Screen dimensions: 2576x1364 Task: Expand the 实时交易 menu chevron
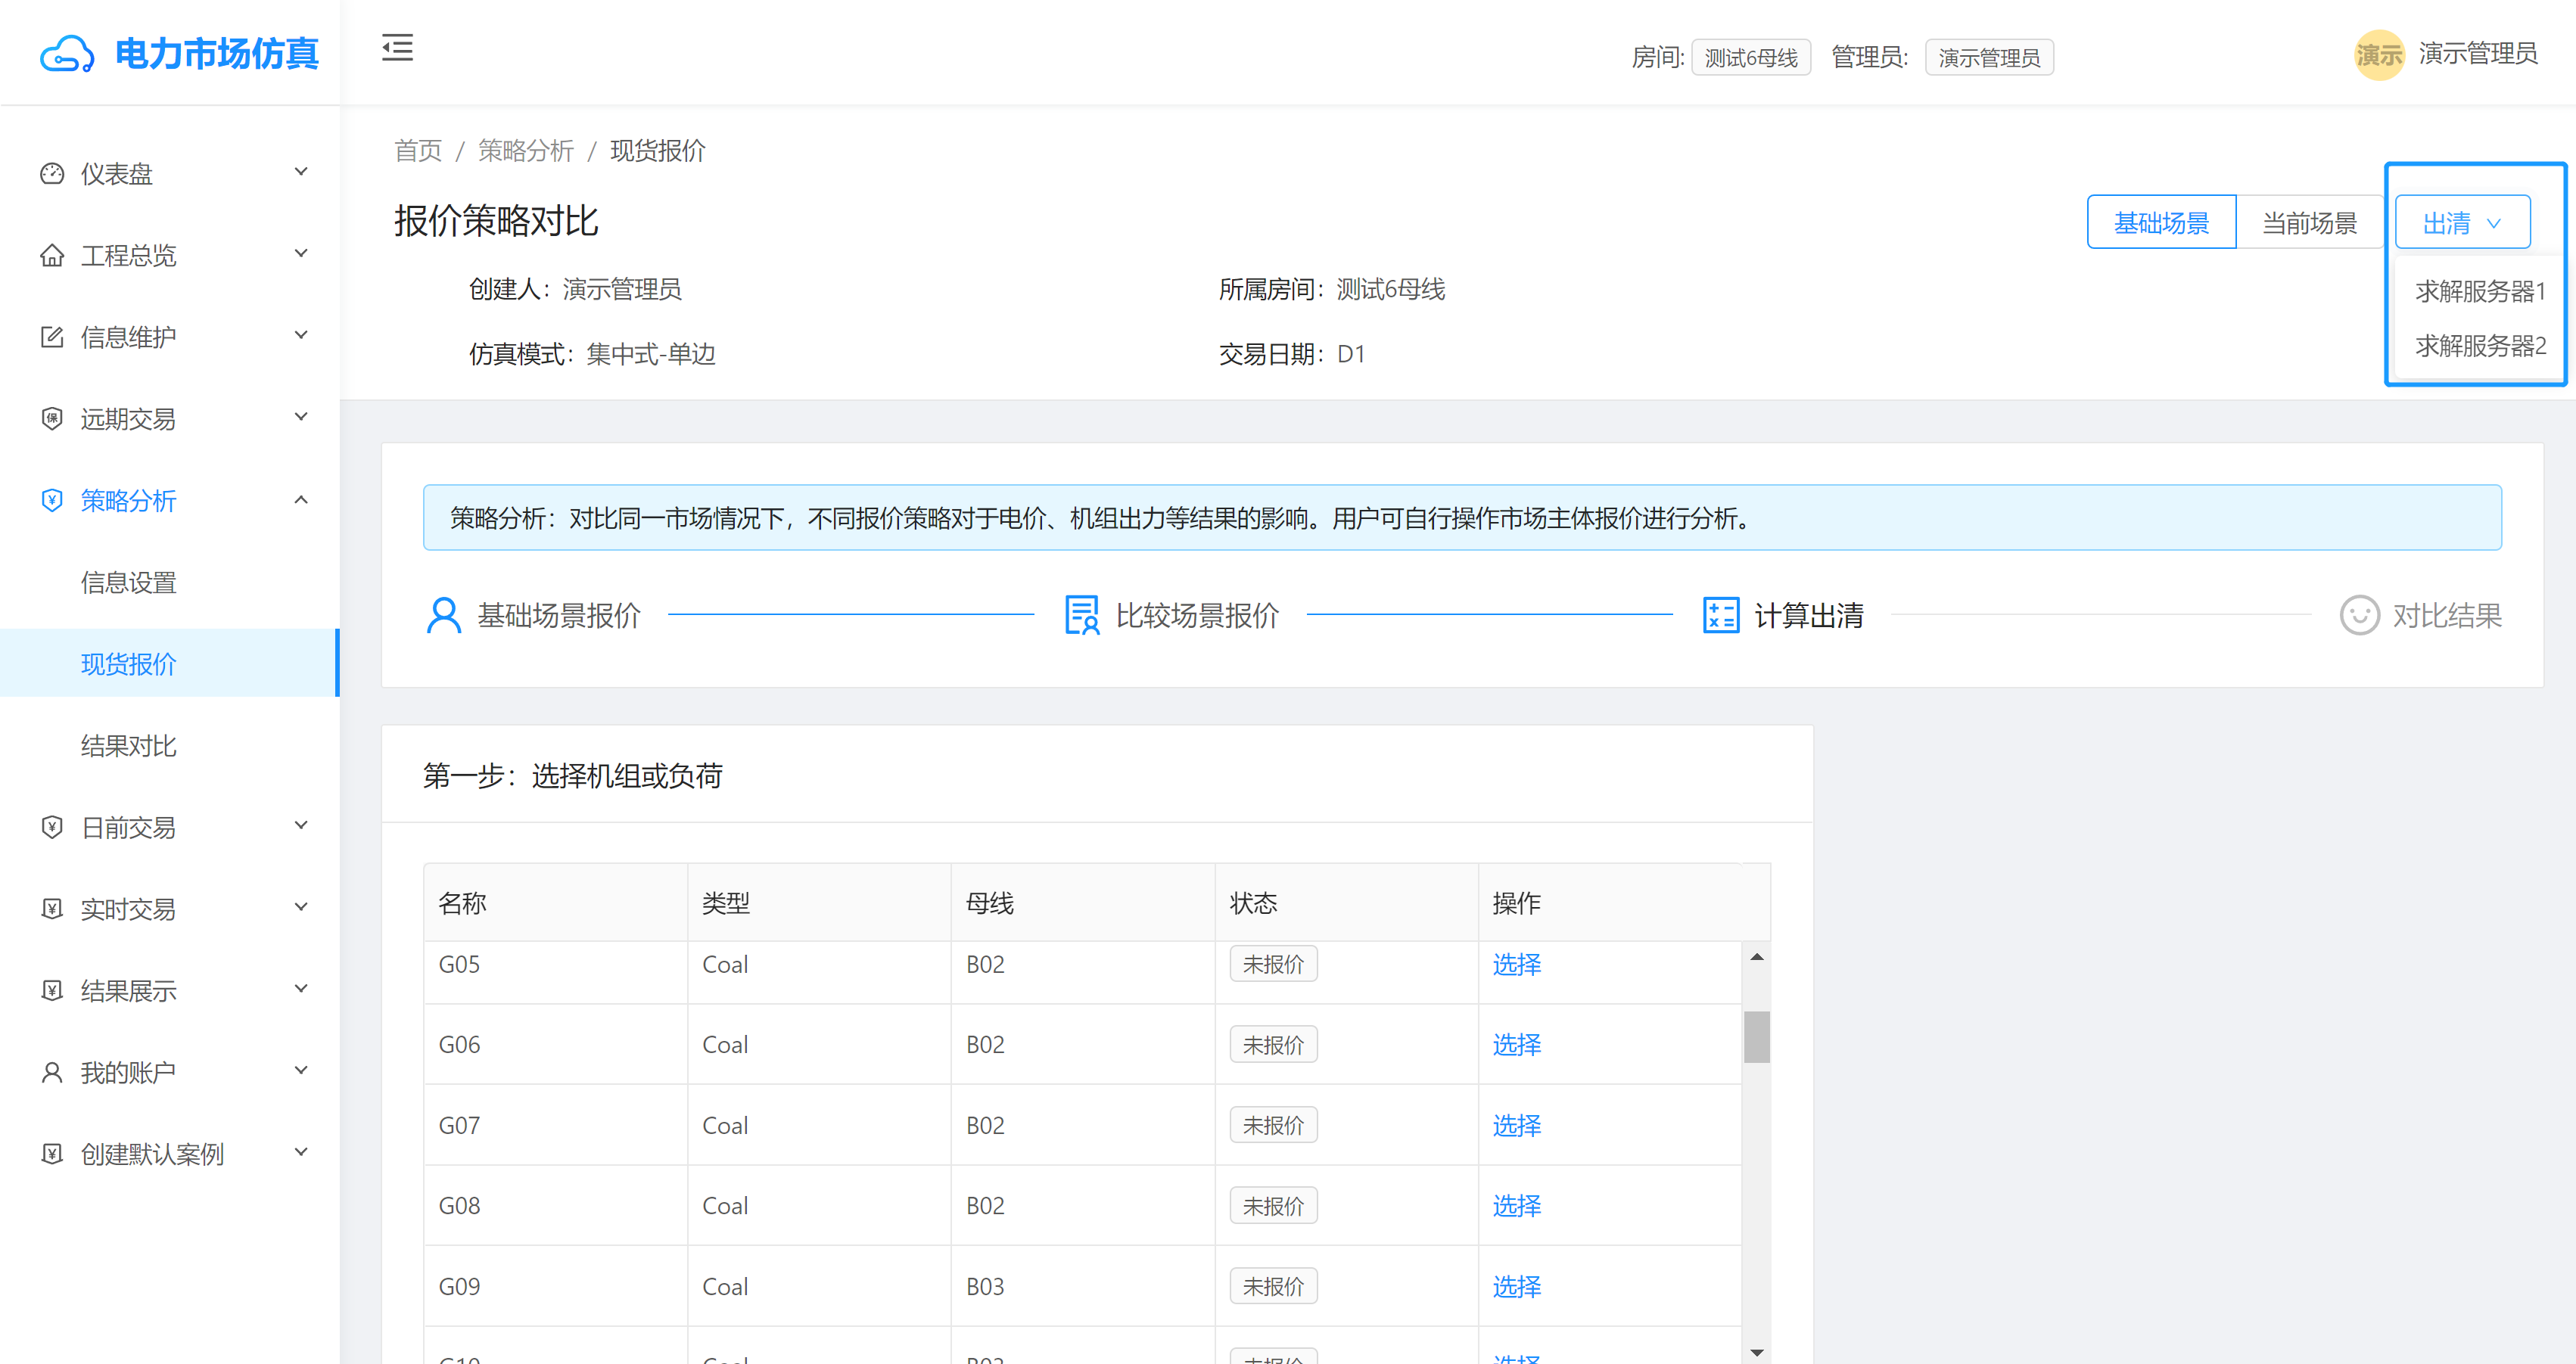click(x=301, y=907)
